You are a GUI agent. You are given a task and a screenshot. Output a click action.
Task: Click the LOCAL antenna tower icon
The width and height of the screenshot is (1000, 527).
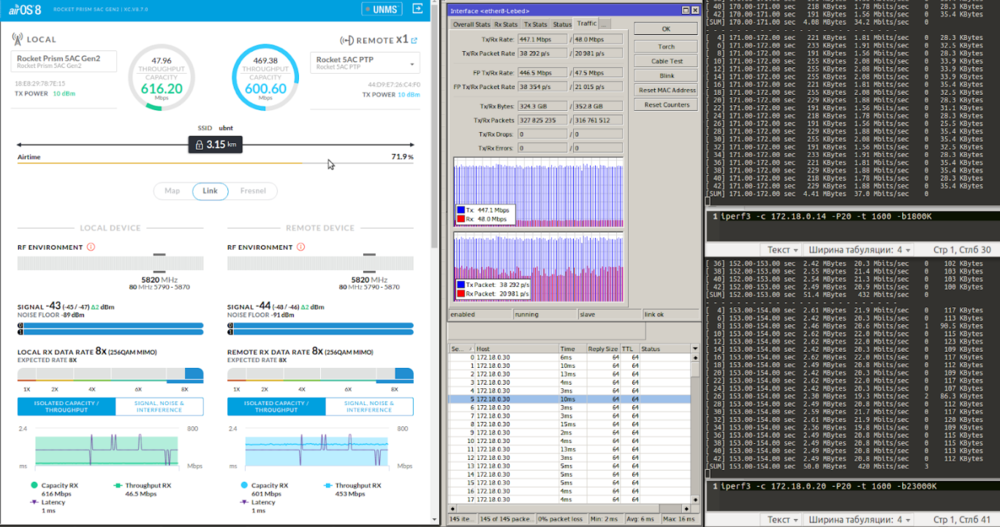17,39
